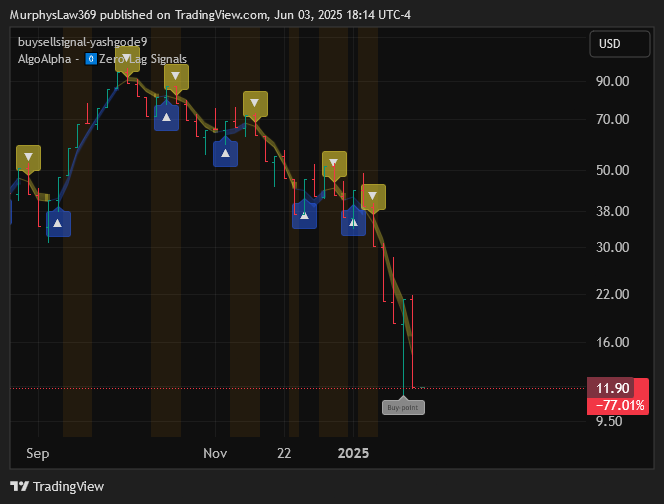The width and height of the screenshot is (664, 504).
Task: Click the yellow sell marker near 50.00 level
Action: pos(334,164)
